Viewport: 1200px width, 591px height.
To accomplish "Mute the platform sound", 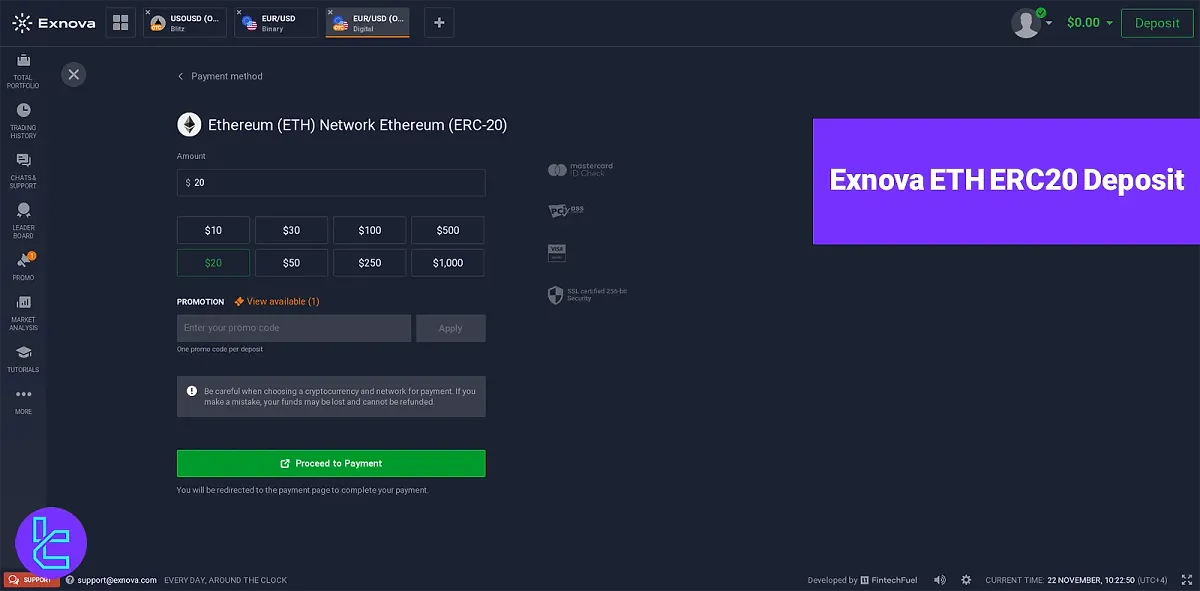I will [x=939, y=579].
